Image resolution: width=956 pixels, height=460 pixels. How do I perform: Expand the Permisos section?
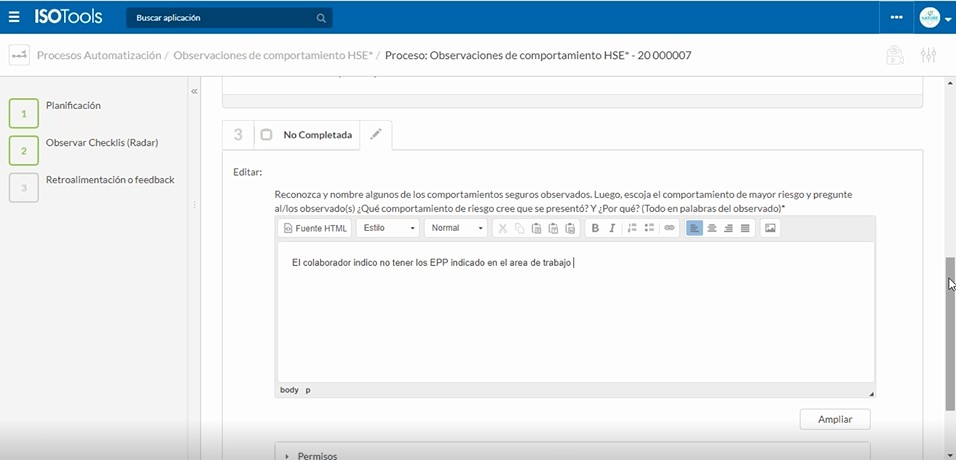pos(318,455)
